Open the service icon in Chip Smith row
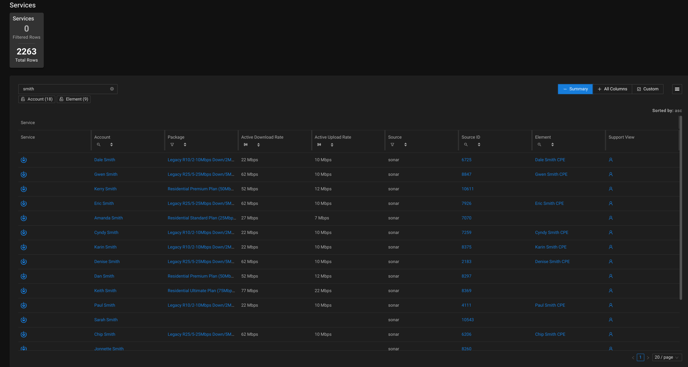 click(24, 334)
